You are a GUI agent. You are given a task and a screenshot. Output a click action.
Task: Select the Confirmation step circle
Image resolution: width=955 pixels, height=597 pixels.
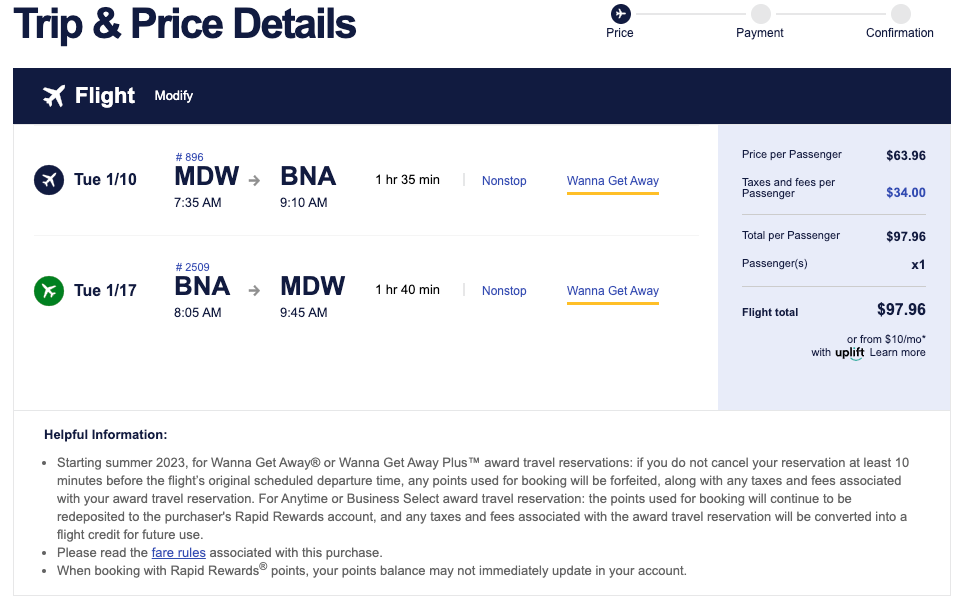coord(900,14)
